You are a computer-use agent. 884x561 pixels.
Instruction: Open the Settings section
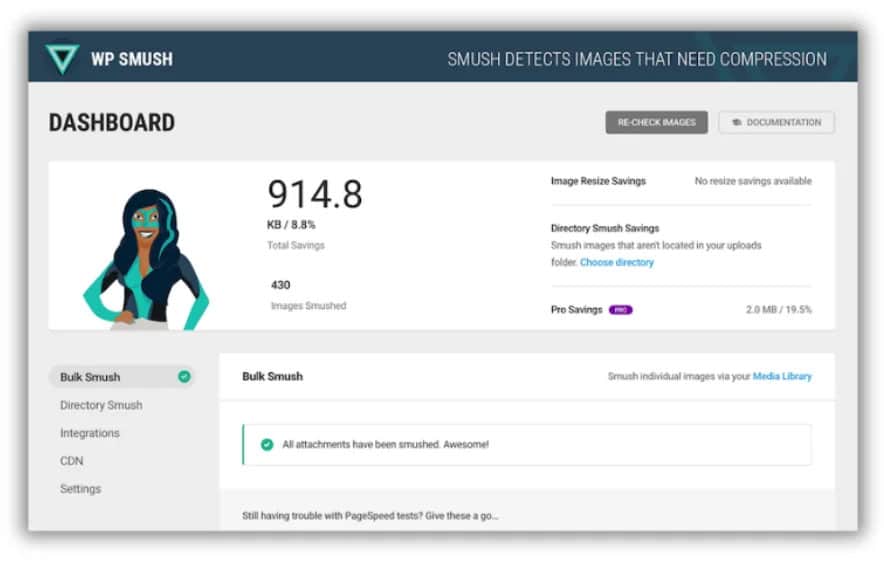pyautogui.click(x=81, y=489)
